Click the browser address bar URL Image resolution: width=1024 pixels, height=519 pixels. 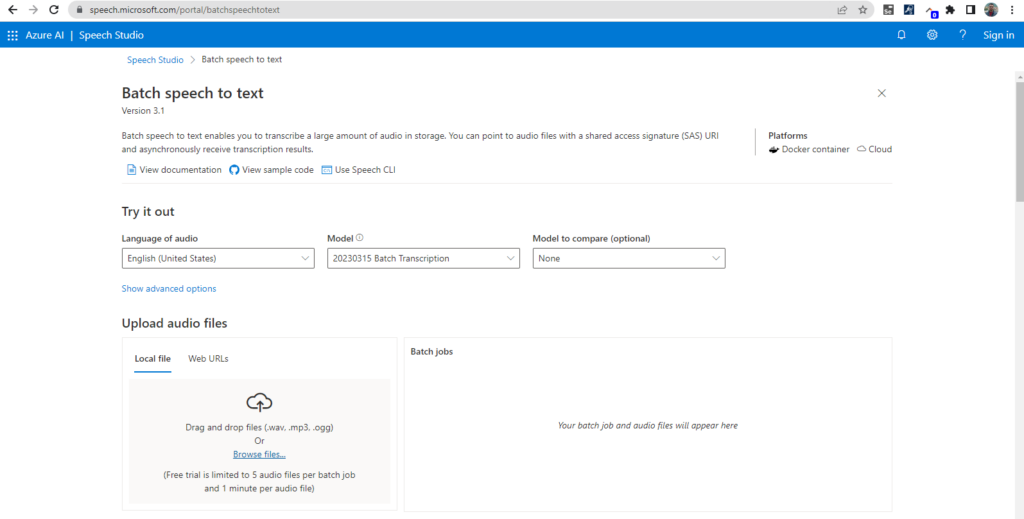(x=185, y=10)
